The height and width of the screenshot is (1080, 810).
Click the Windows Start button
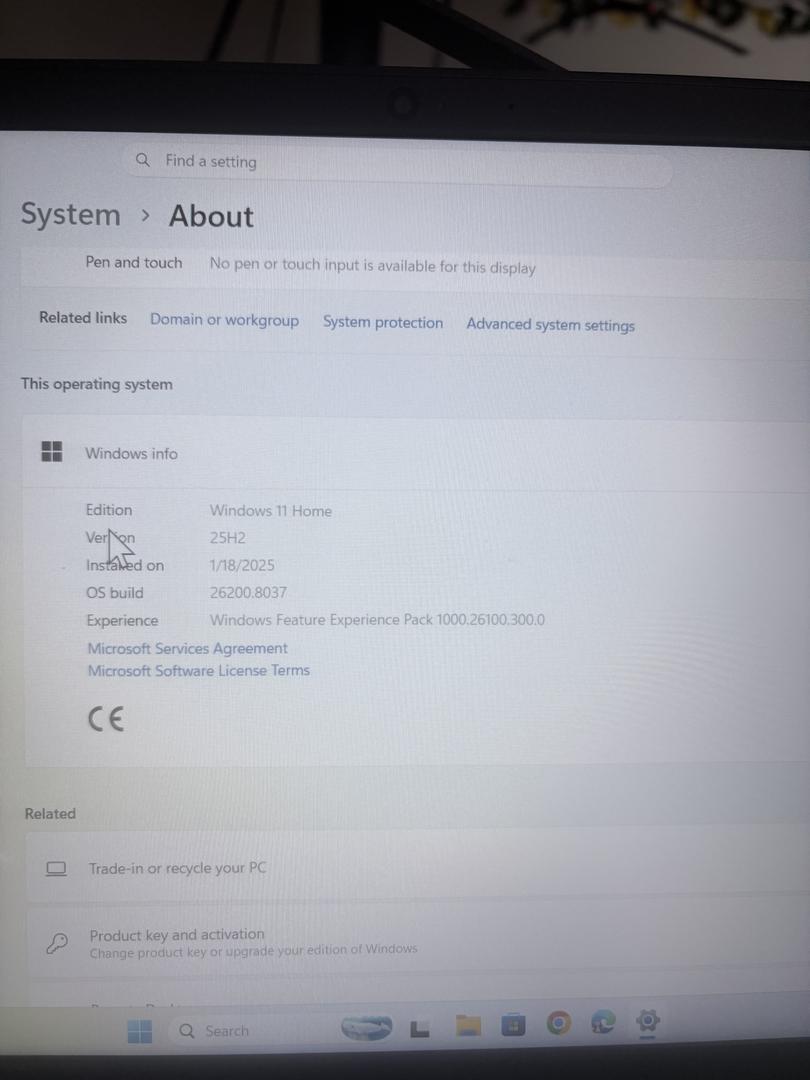tap(140, 1031)
